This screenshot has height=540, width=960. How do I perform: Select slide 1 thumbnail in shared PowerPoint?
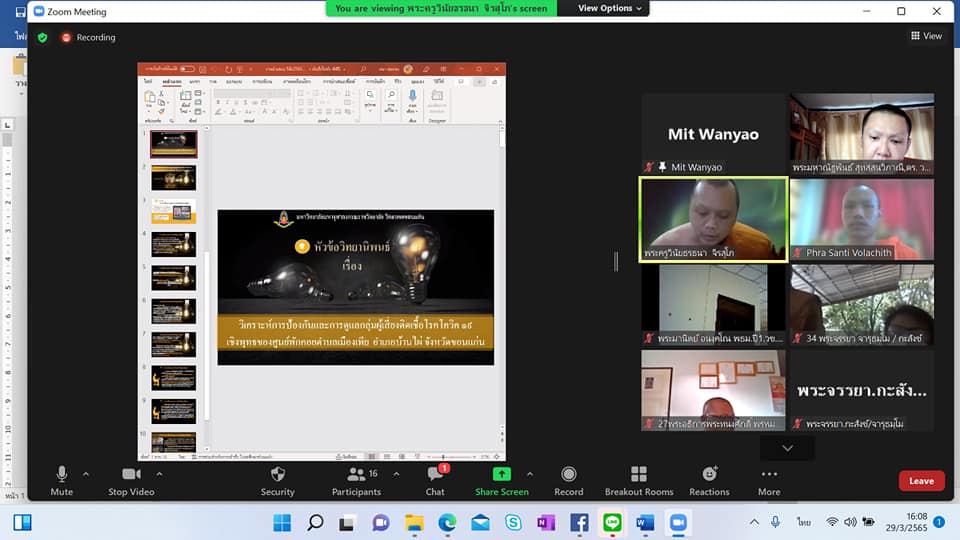174,144
